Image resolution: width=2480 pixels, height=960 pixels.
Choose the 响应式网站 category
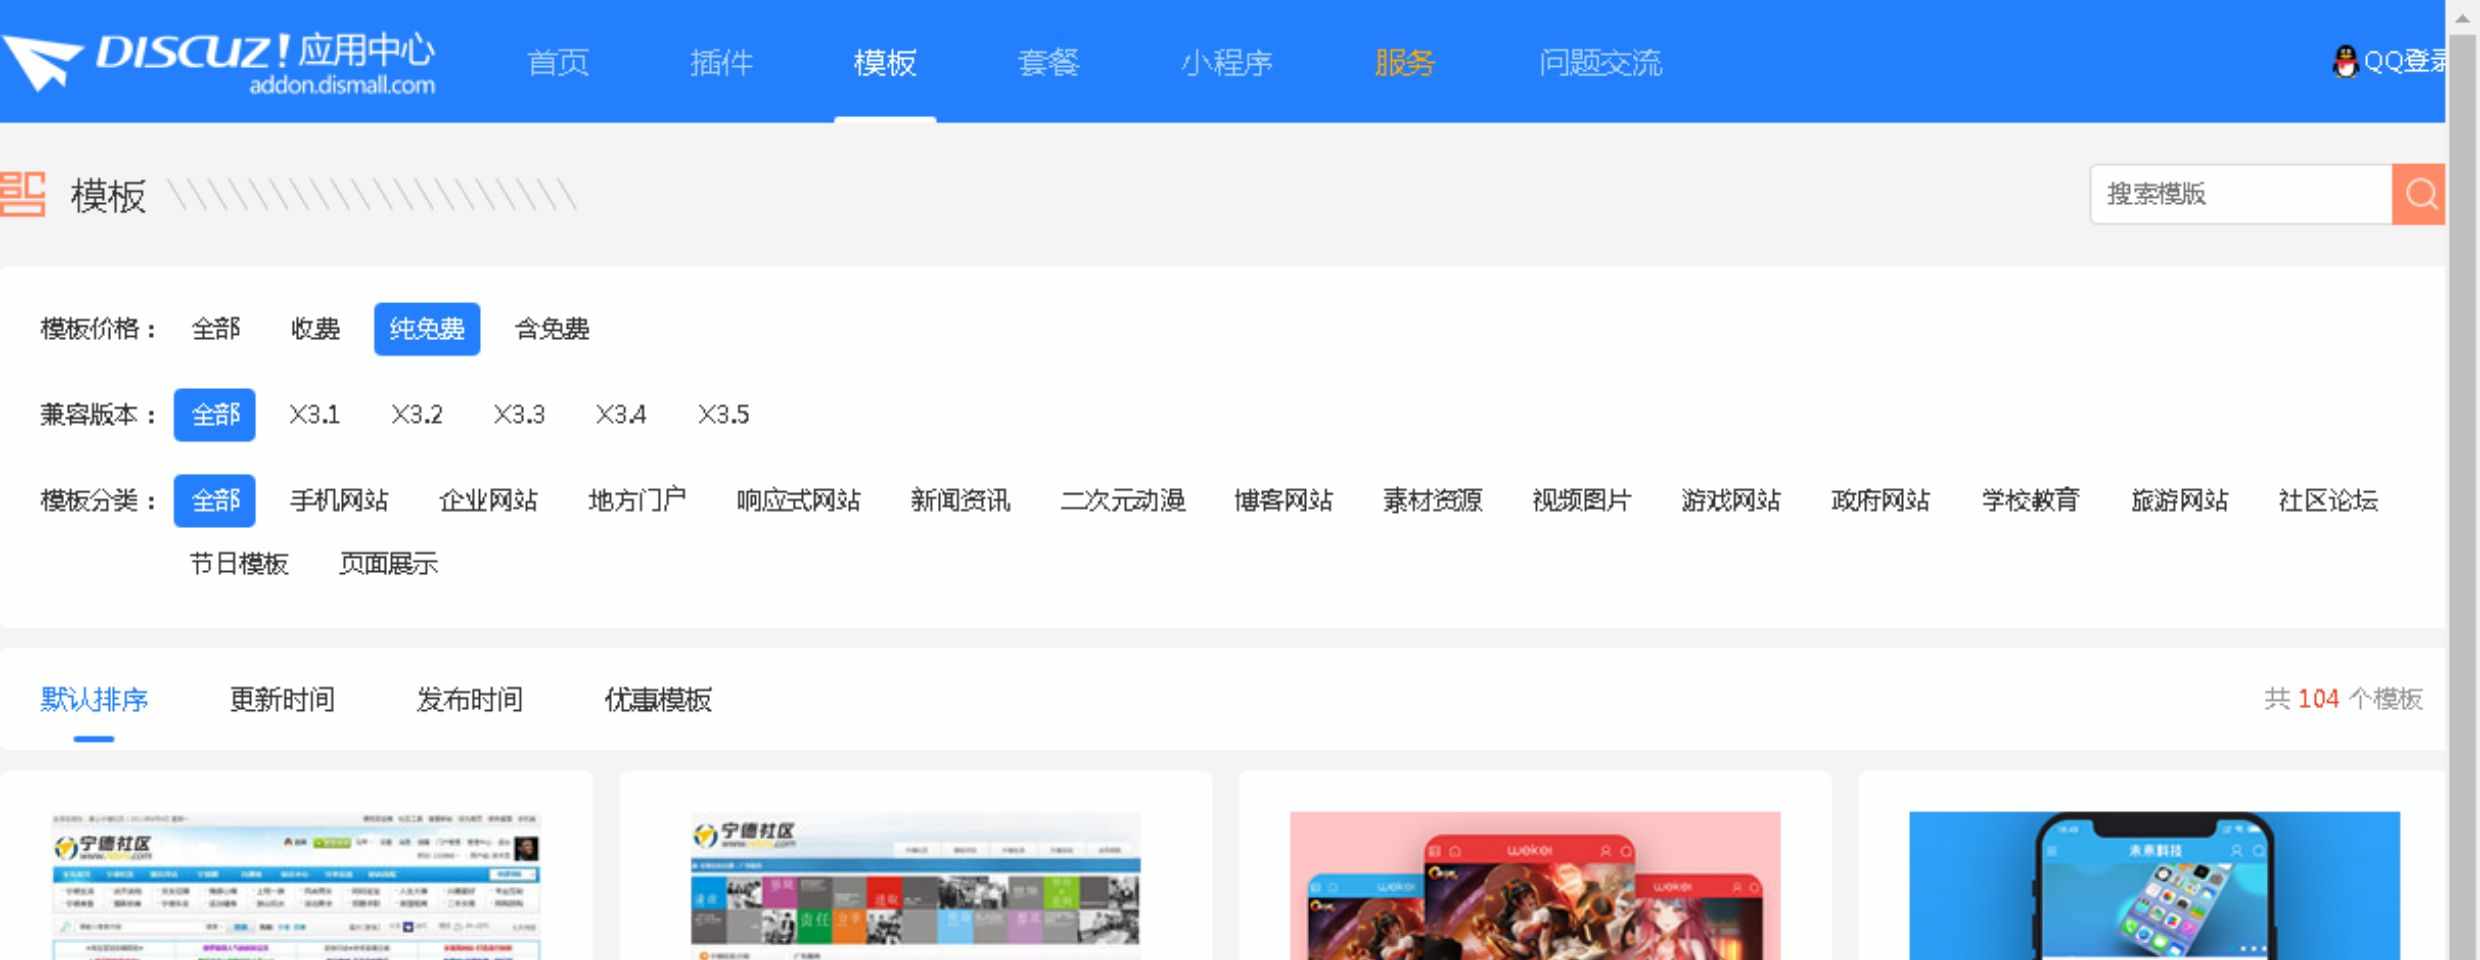pyautogui.click(x=798, y=501)
